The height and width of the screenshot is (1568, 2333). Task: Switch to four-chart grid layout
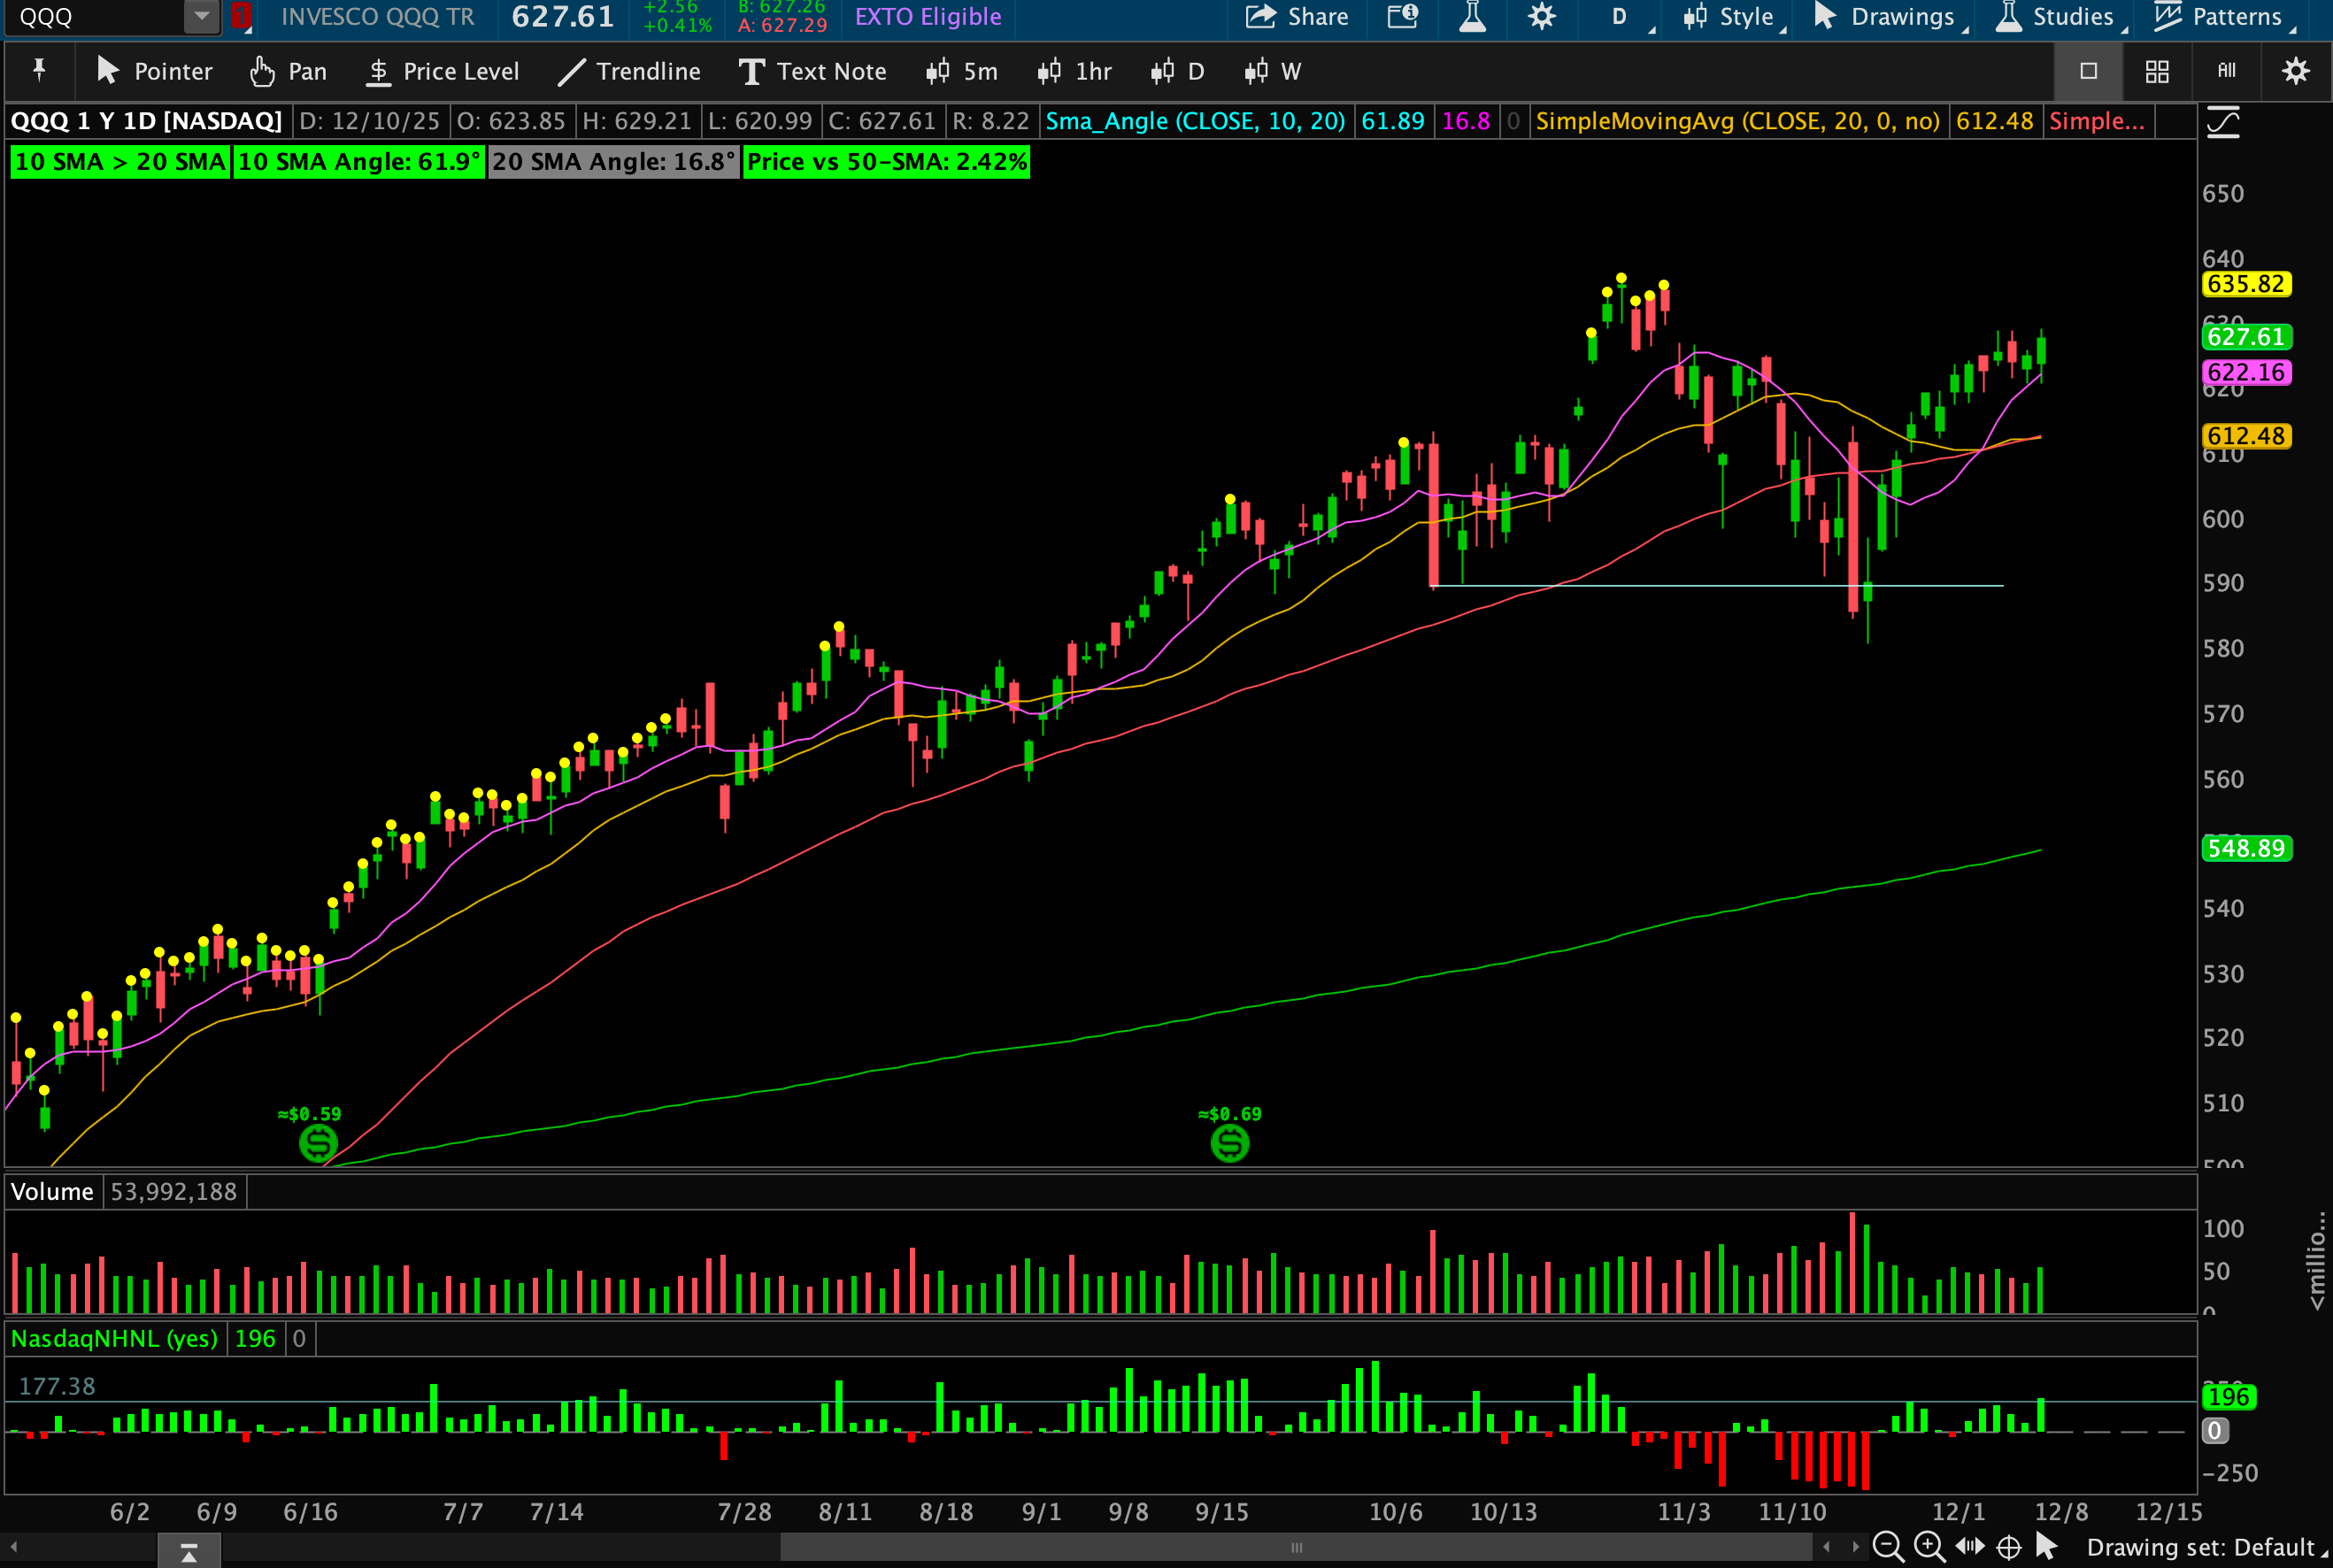click(x=2157, y=71)
